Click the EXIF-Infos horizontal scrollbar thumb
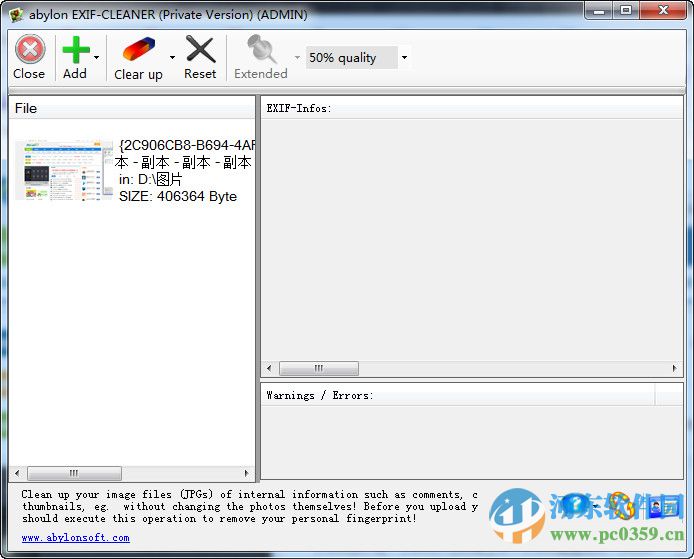Image resolution: width=694 pixels, height=559 pixels. tap(319, 368)
